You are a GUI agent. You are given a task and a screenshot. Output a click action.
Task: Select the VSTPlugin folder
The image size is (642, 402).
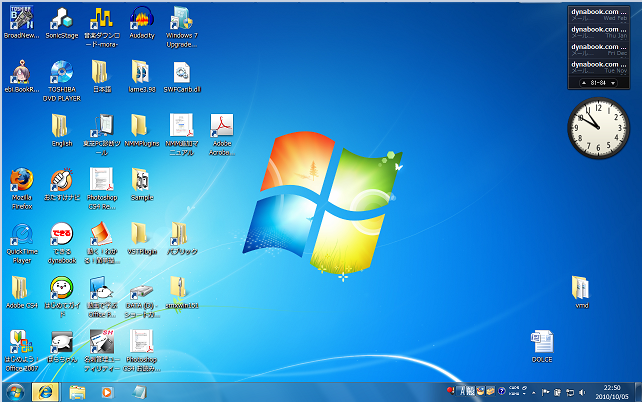[x=142, y=239]
